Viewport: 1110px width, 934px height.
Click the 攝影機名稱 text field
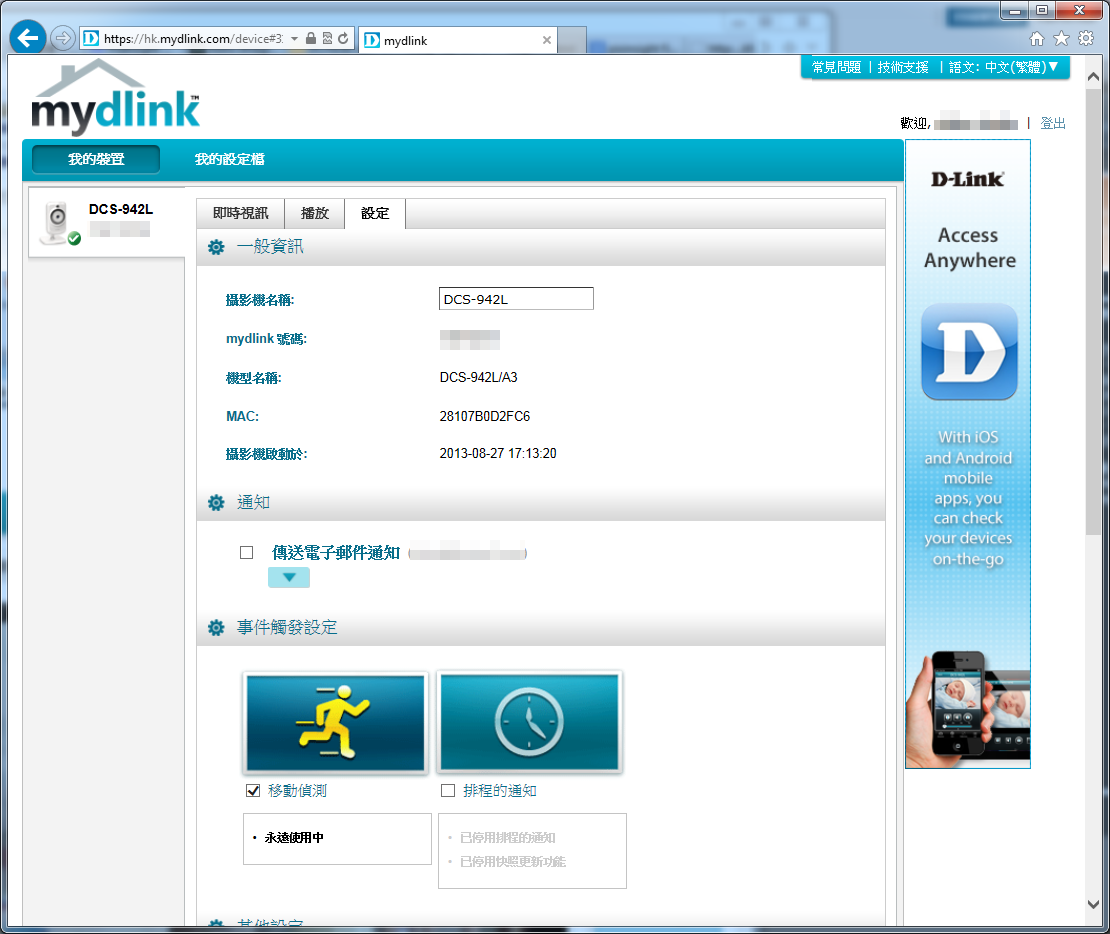click(x=516, y=299)
